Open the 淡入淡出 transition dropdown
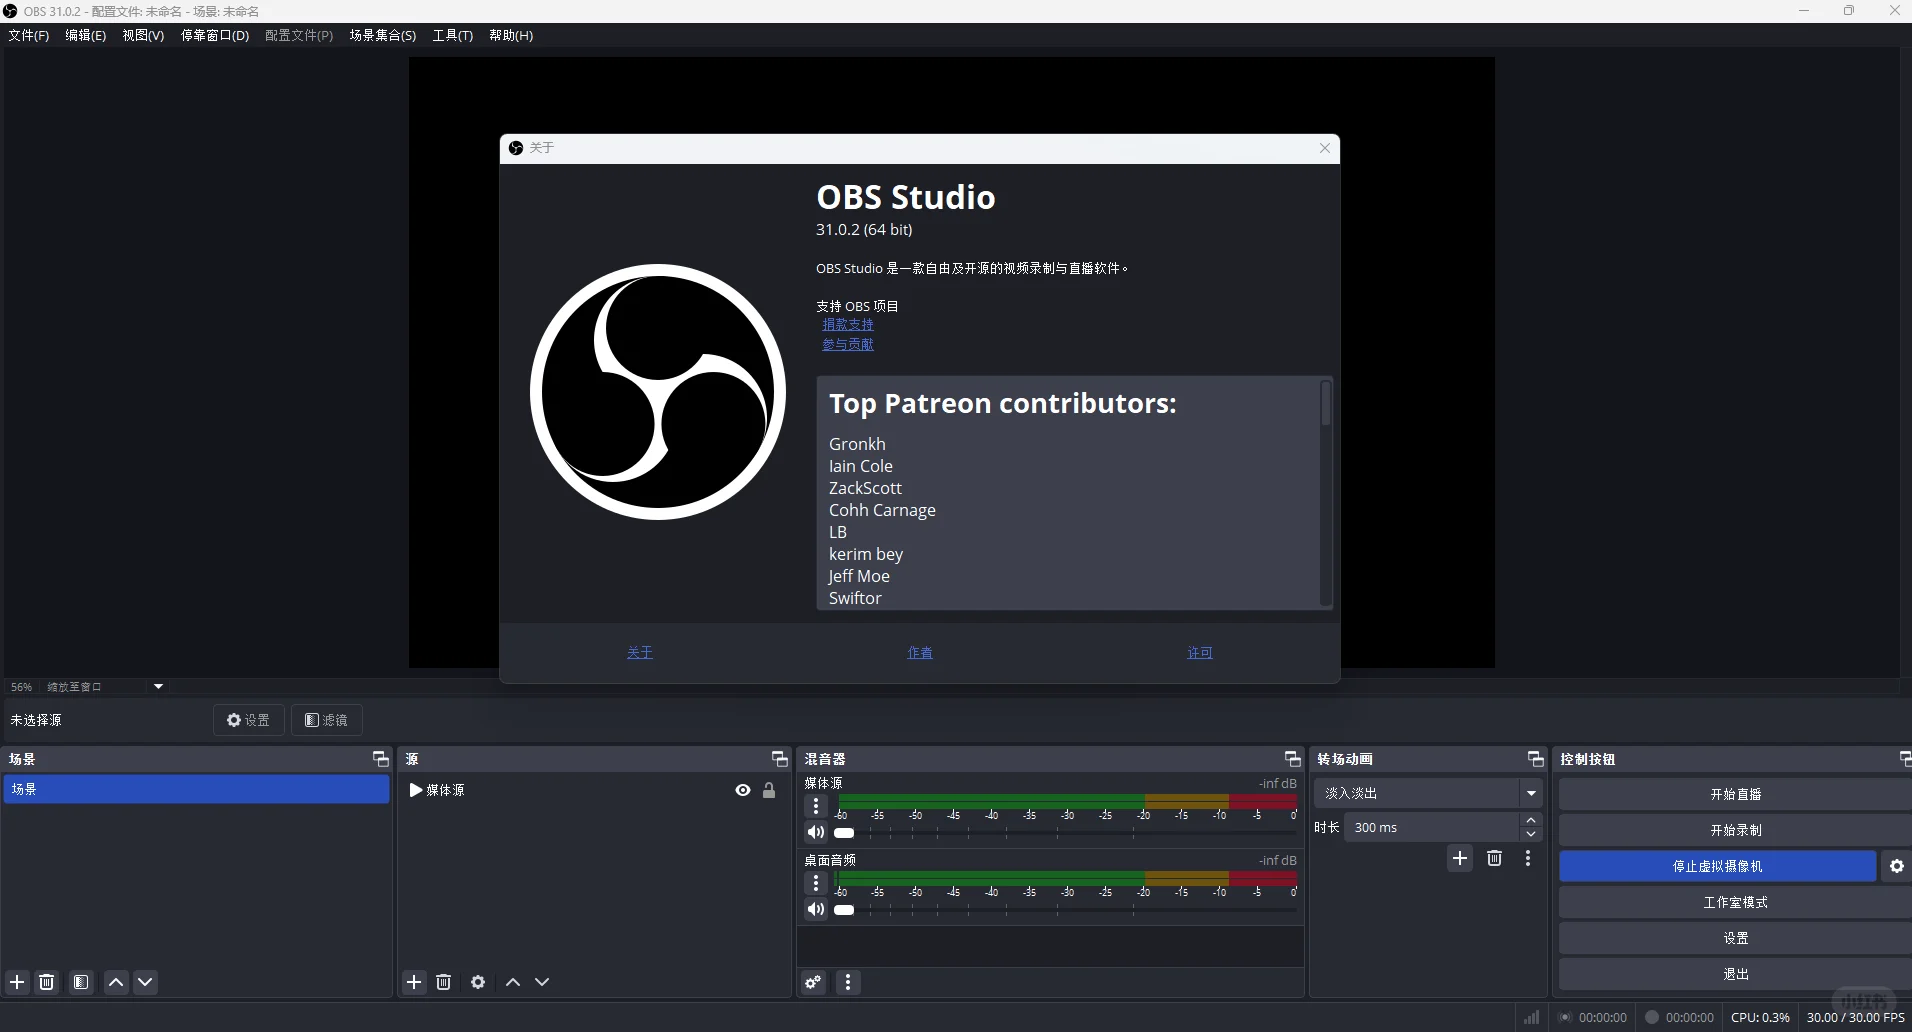1912x1032 pixels. 1532,792
